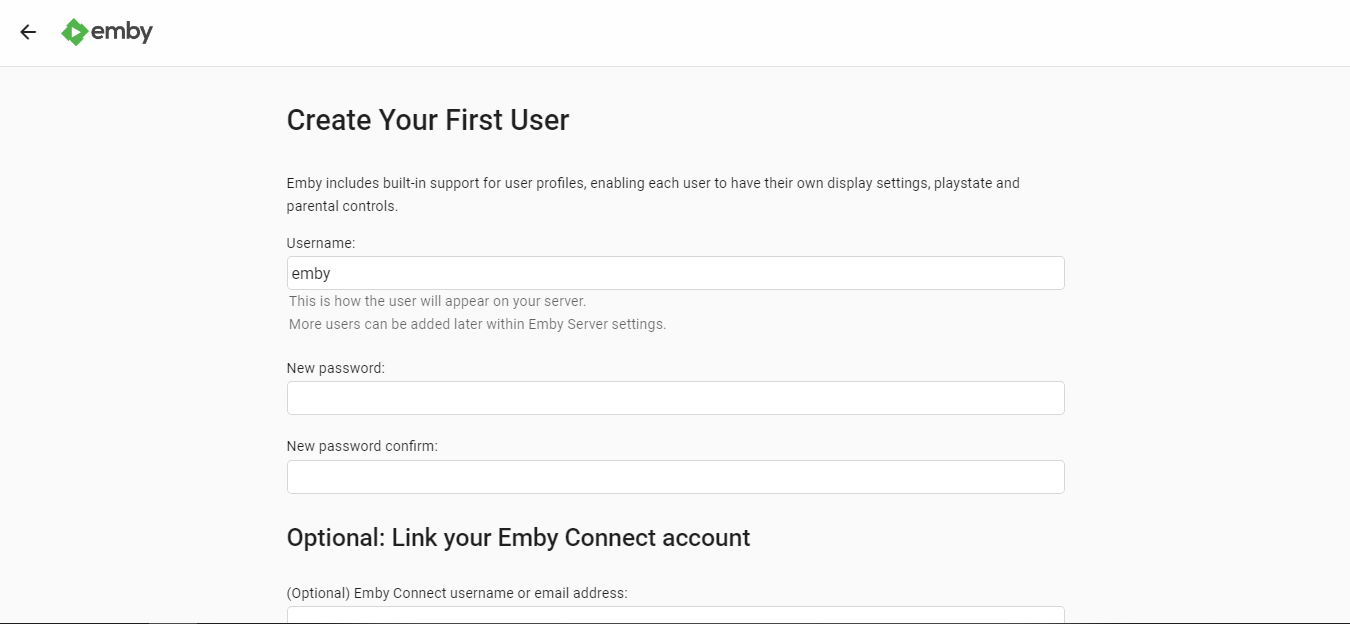The width and height of the screenshot is (1350, 624).
Task: Click 'Optional: Link your Emby Connect account' heading
Action: click(518, 538)
